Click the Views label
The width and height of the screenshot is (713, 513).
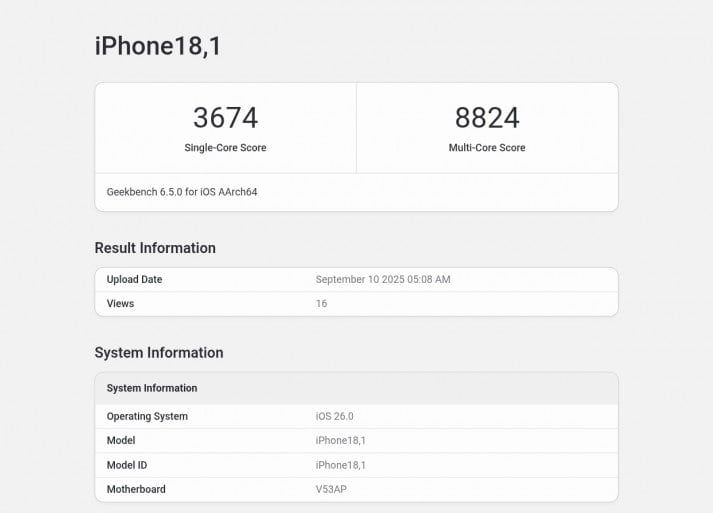tap(121, 303)
